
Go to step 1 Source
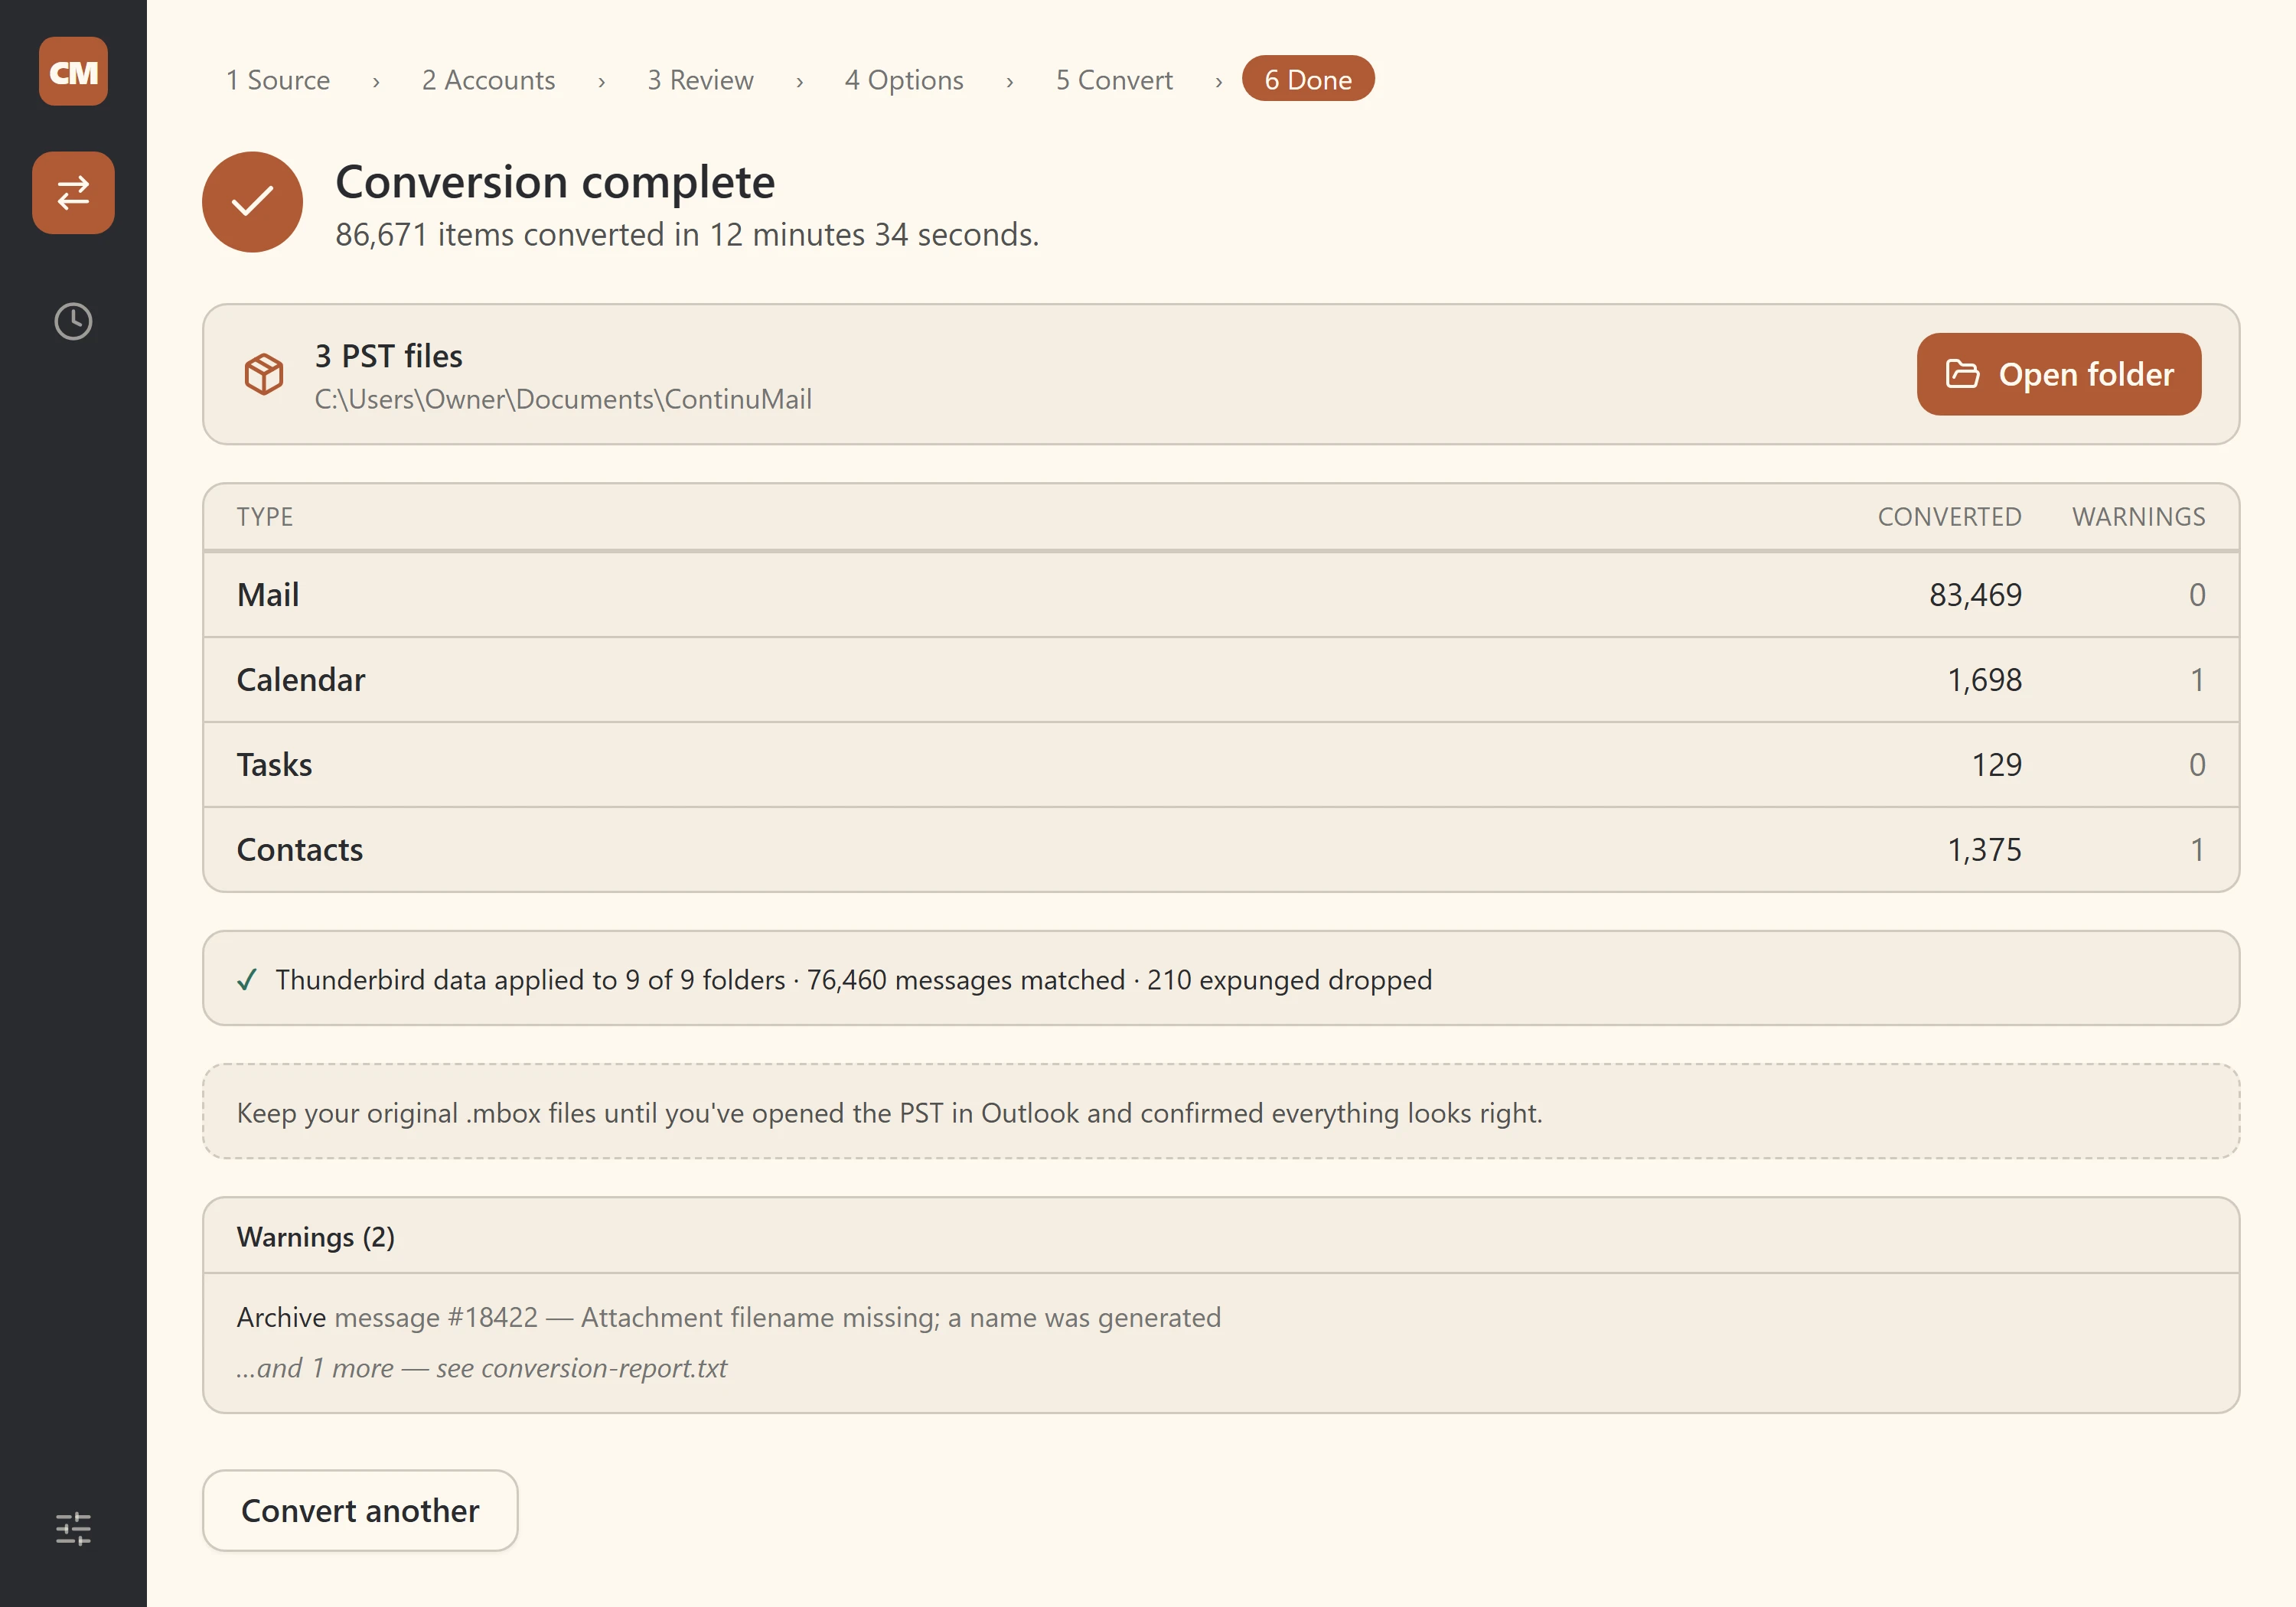pos(277,79)
